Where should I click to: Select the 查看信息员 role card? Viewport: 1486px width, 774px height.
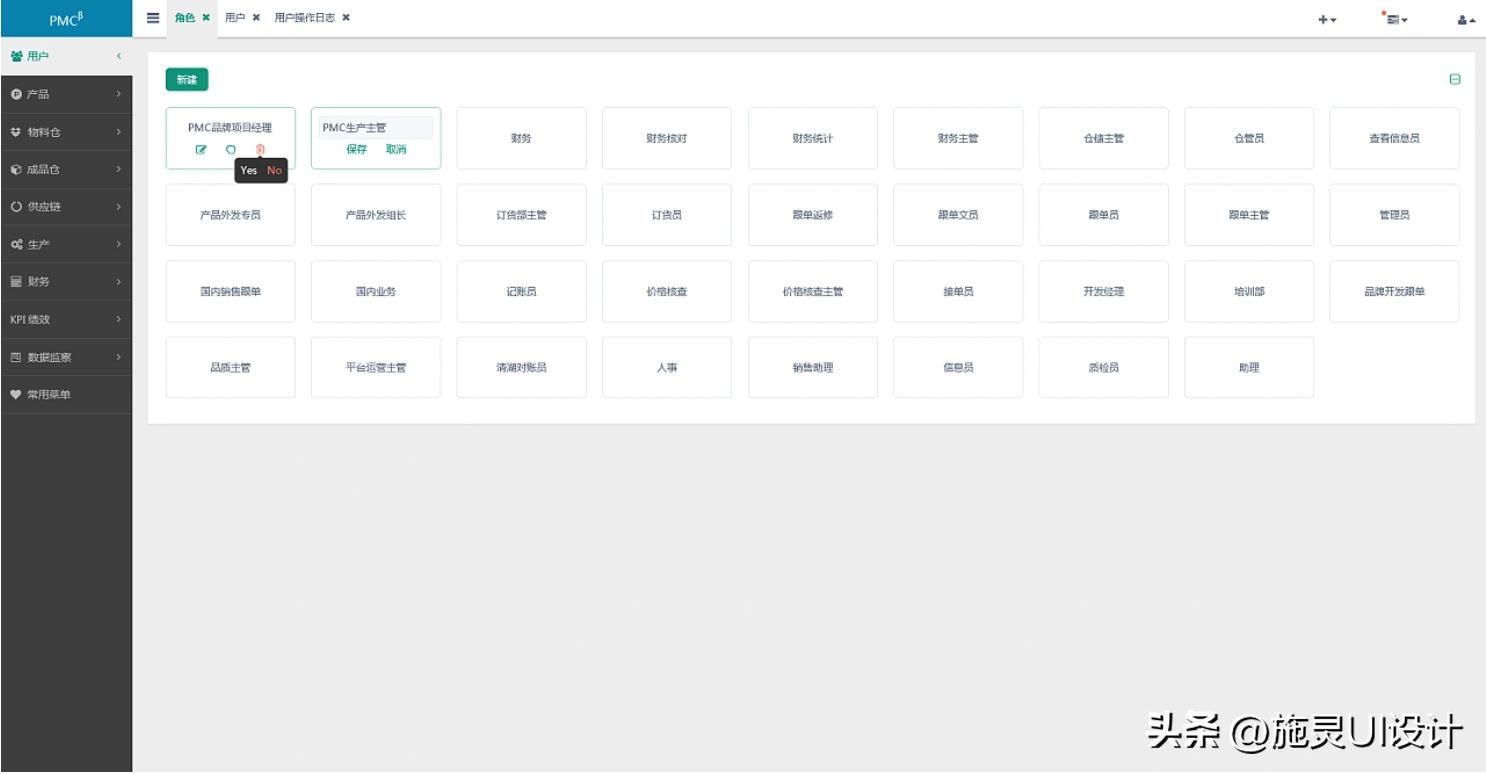[1394, 138]
